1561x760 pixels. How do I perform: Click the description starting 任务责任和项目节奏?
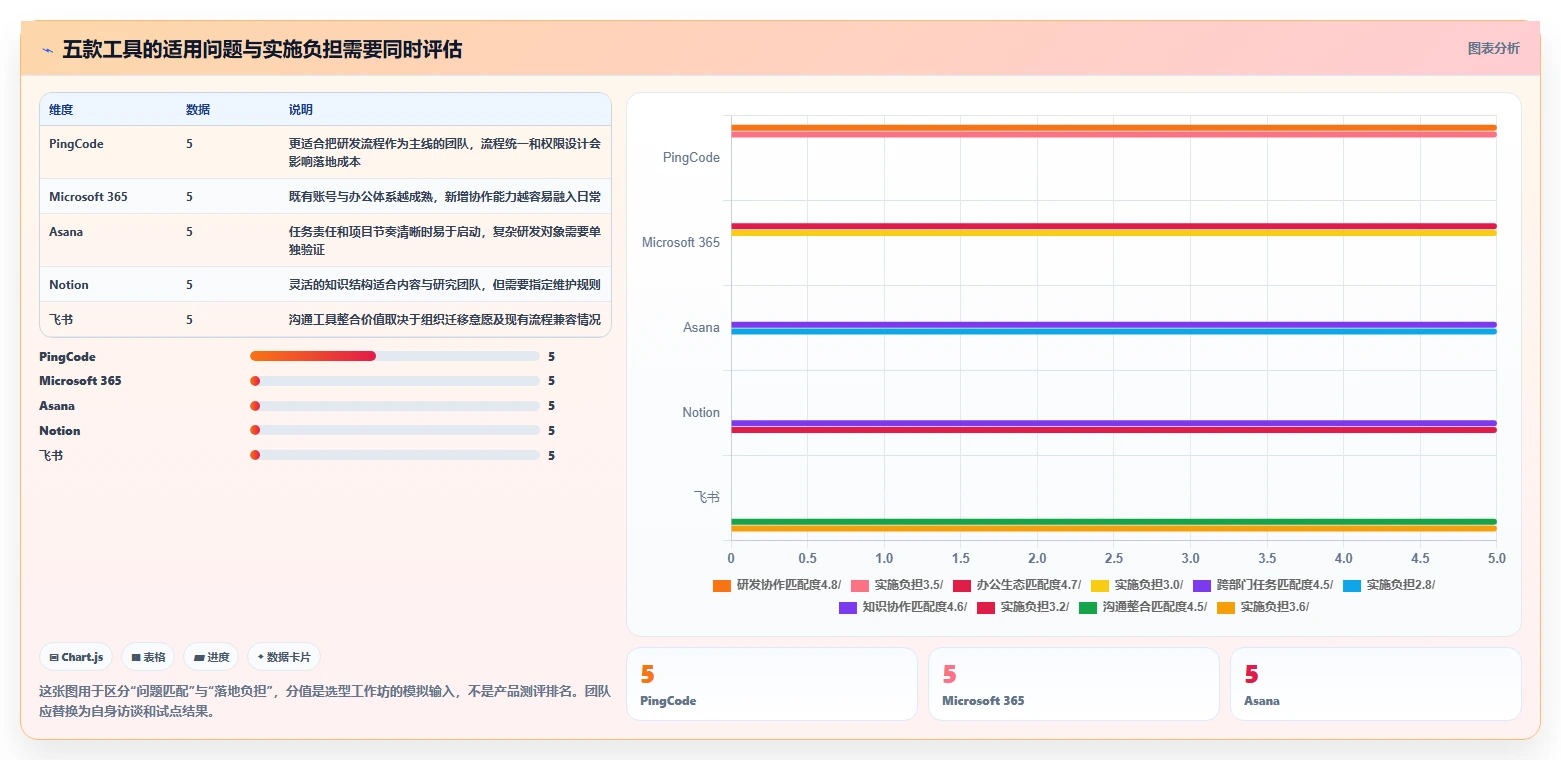[445, 240]
